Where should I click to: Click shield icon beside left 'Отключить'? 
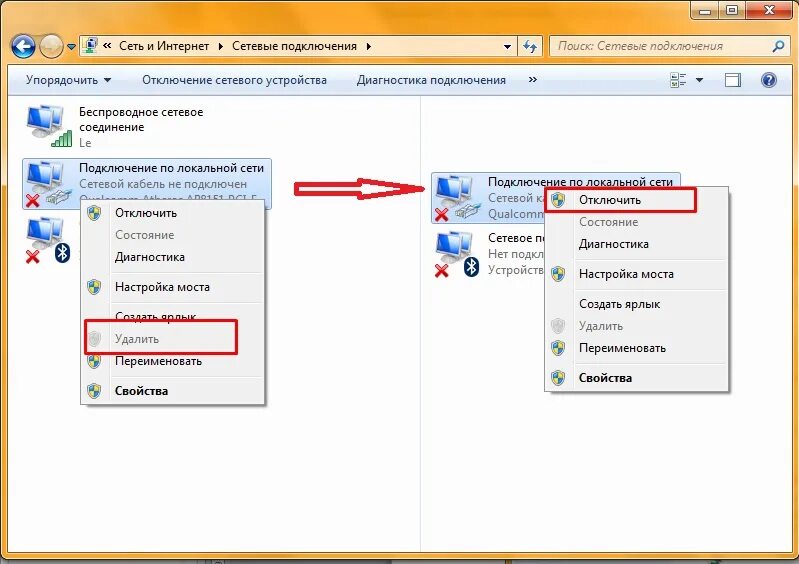click(x=94, y=213)
